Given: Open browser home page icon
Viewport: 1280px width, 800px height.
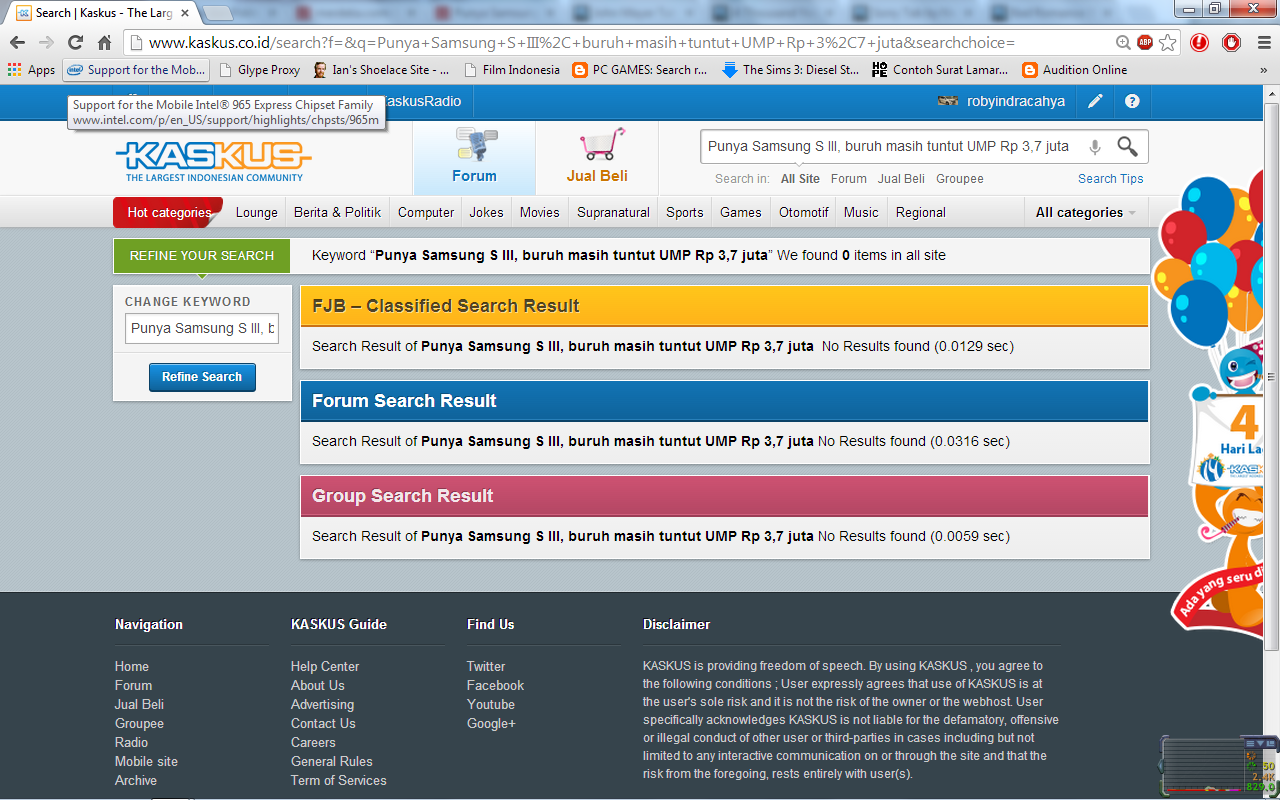Looking at the screenshot, I should (x=104, y=42).
